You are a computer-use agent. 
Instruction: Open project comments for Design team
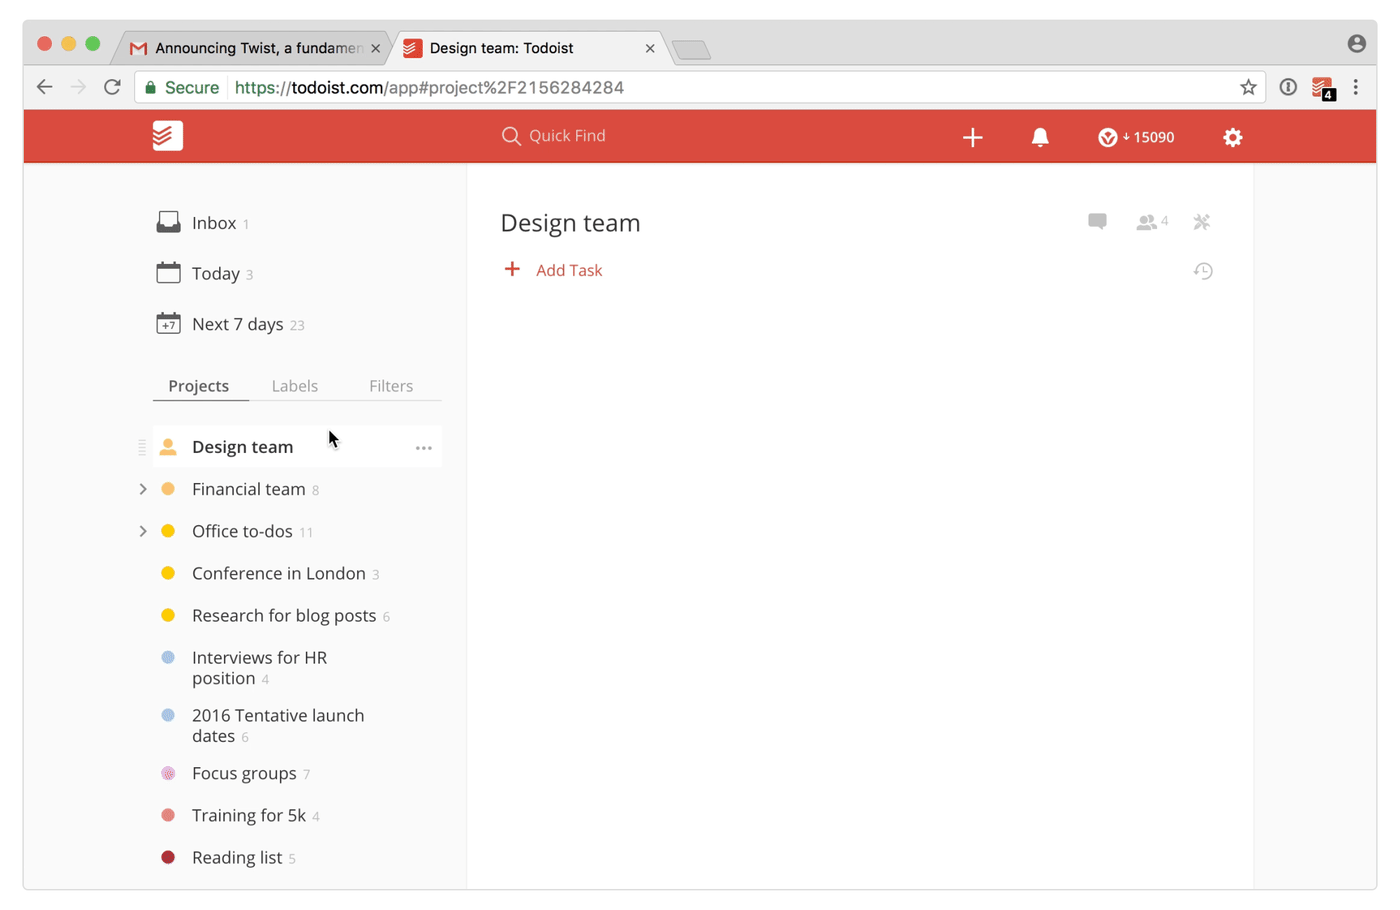coord(1097,222)
